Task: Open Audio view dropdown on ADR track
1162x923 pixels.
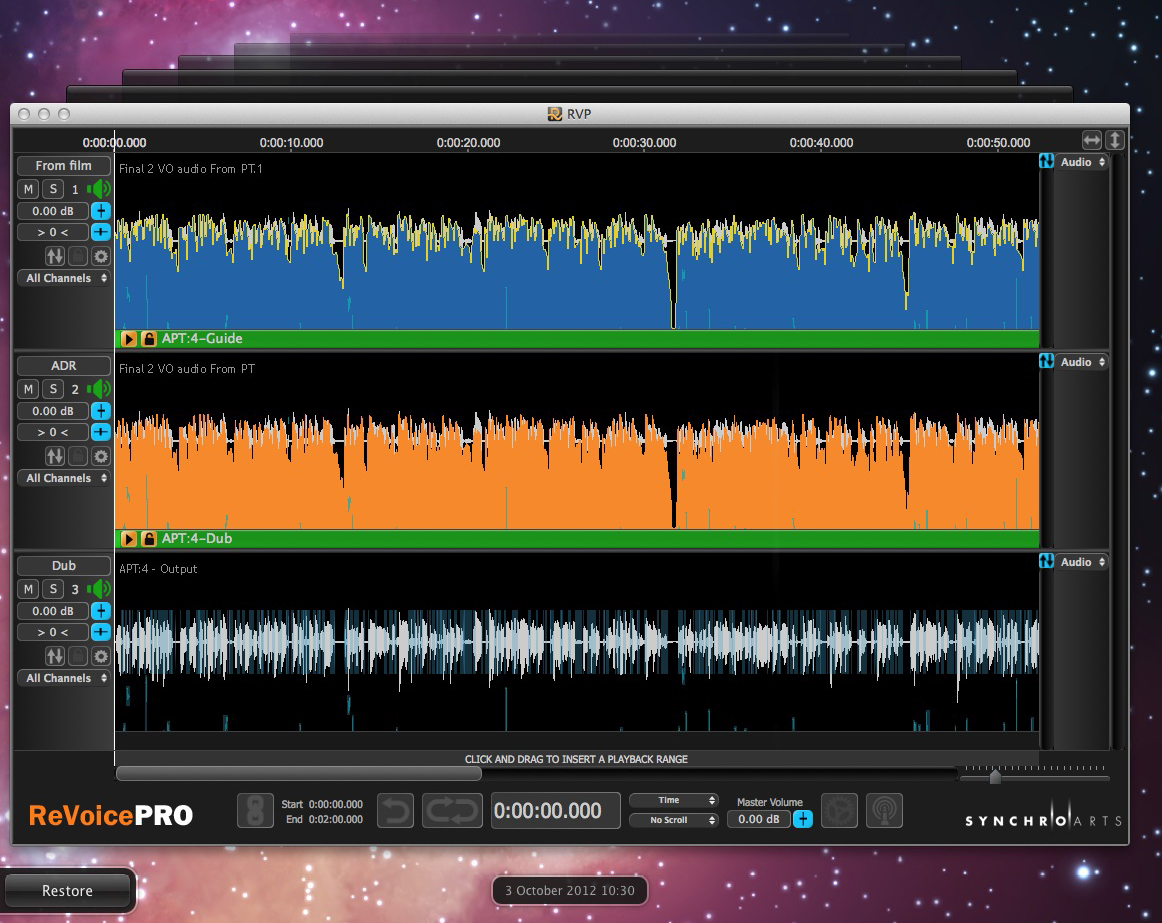Action: click(x=1082, y=362)
